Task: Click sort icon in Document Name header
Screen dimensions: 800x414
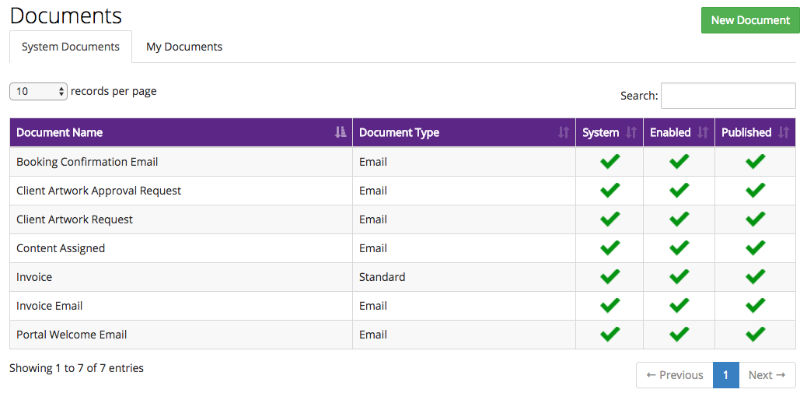Action: (340, 133)
